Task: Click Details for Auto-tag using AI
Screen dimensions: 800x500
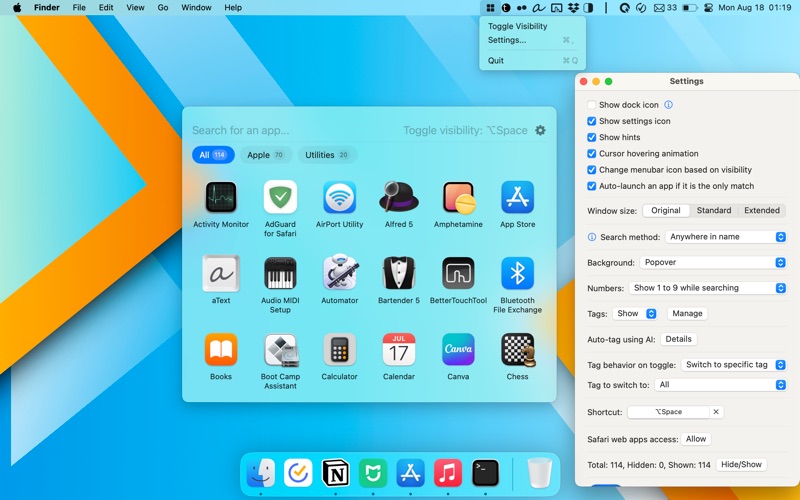Action: pos(679,339)
